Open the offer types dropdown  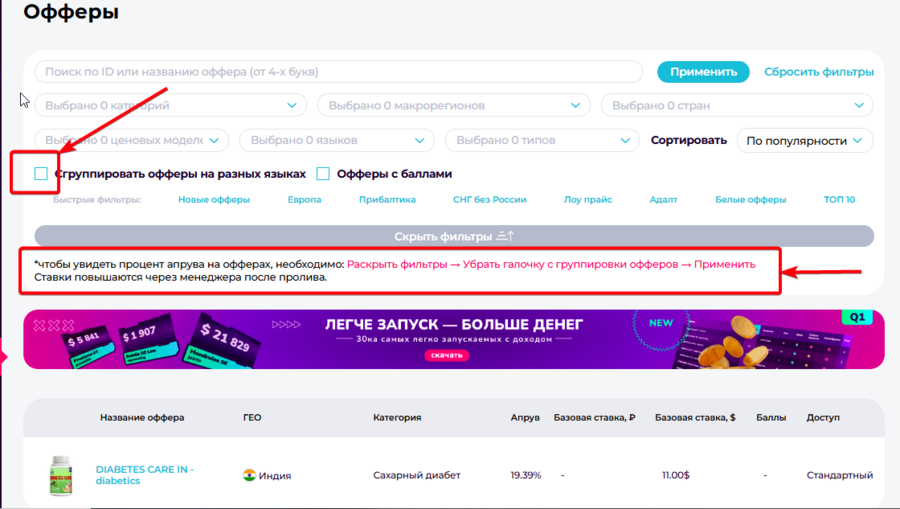click(541, 141)
